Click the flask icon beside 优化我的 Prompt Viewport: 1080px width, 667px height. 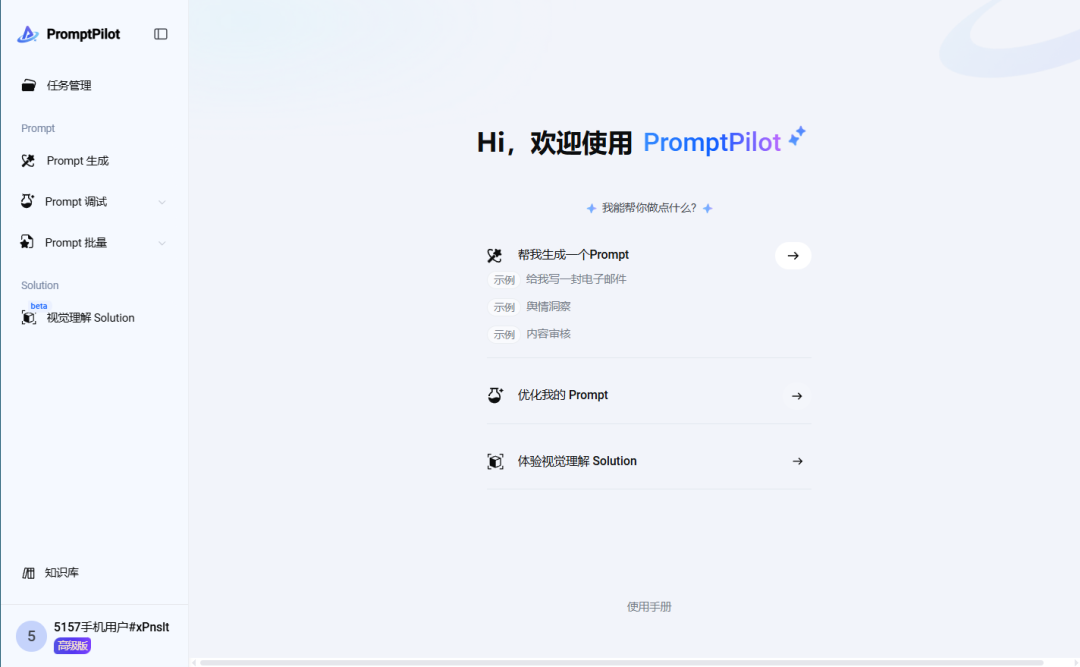tap(495, 395)
